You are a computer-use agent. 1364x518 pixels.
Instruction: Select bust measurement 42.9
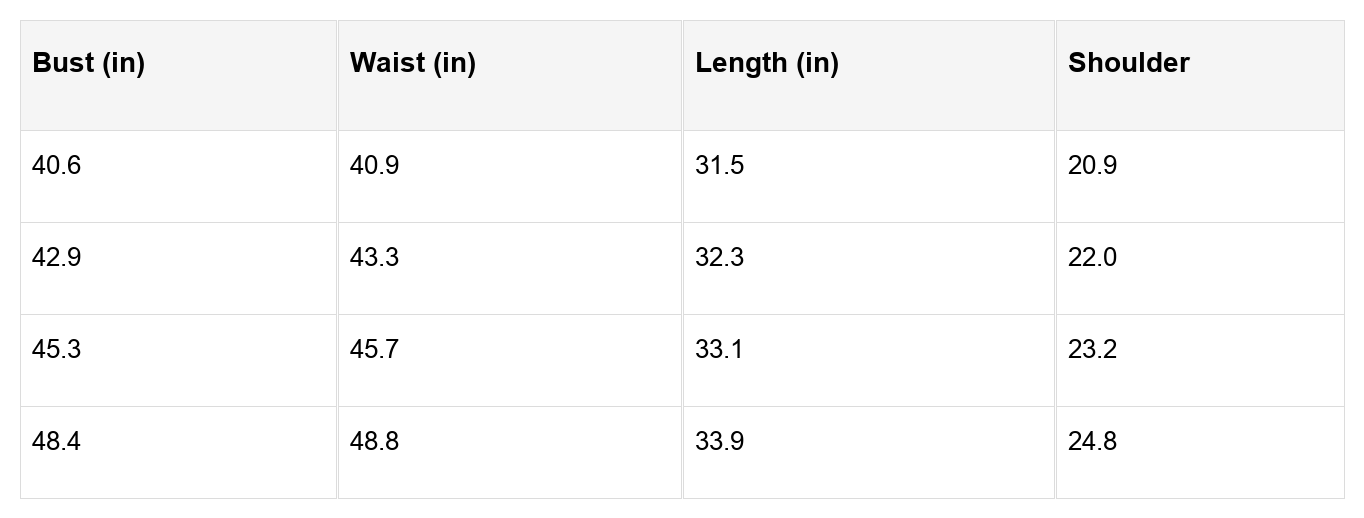[x=57, y=258]
